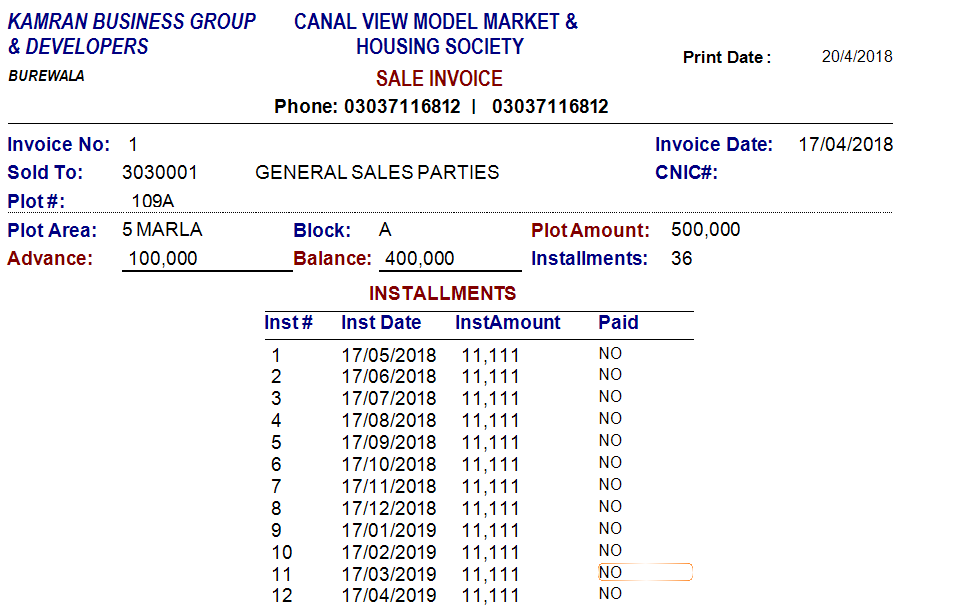Click the Paid status of installment 1

pyautogui.click(x=610, y=353)
